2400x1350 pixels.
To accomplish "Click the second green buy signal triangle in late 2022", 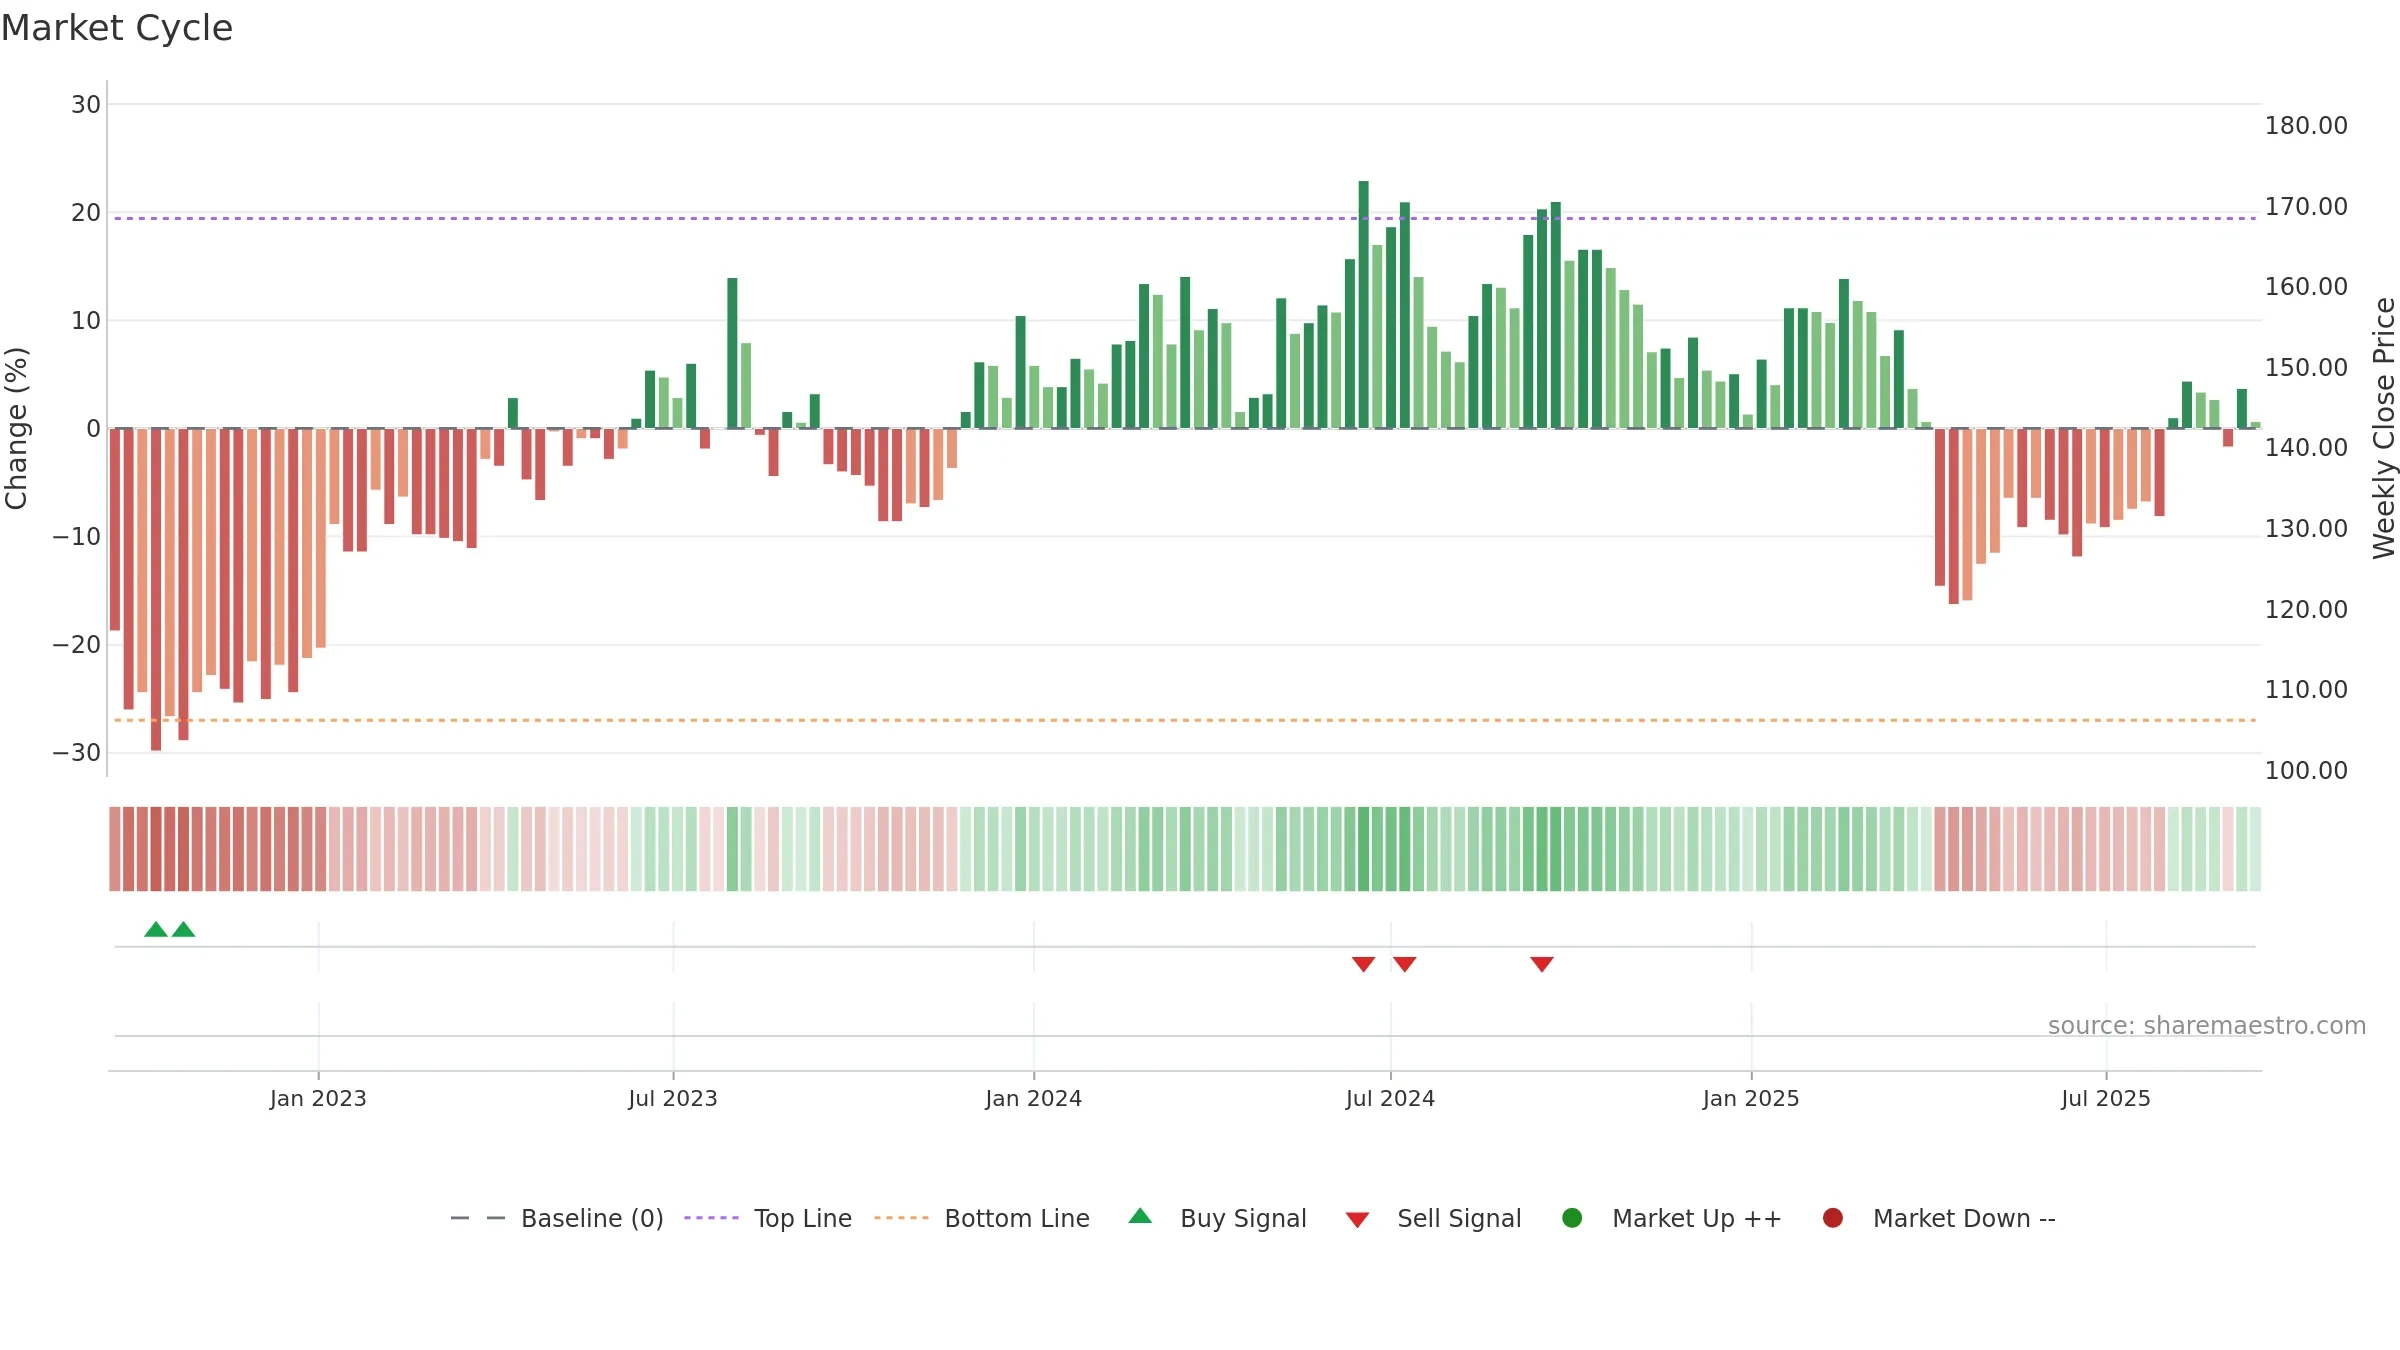I will [x=183, y=929].
